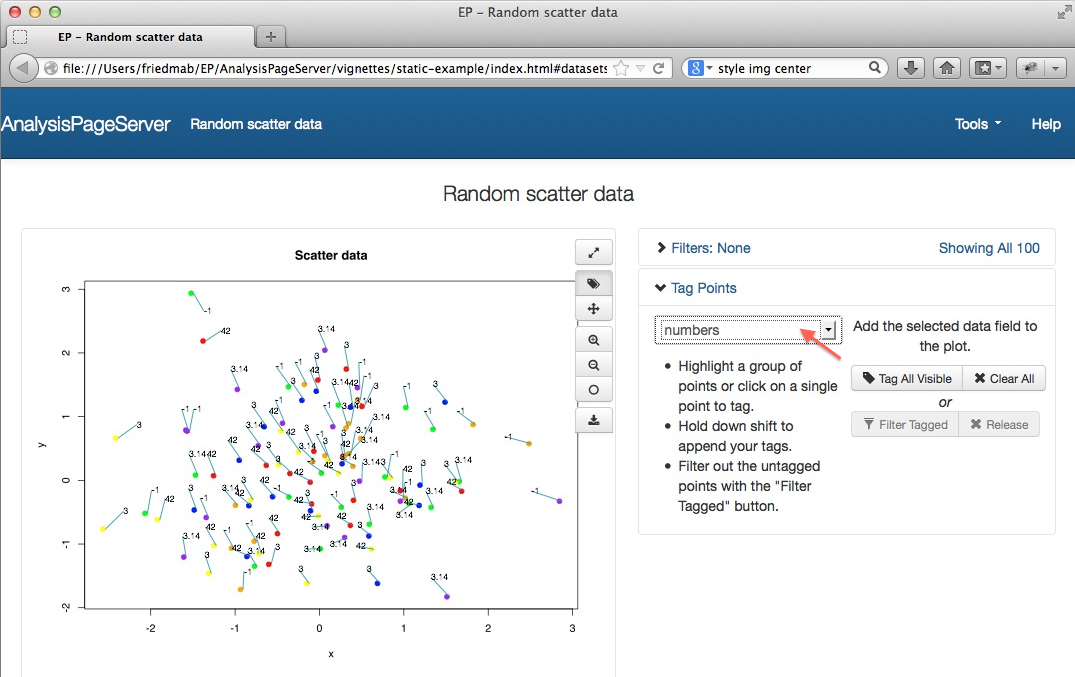Viewport: 1075px width, 677px height.
Task: Click the expand plot fullscreen icon
Action: [594, 253]
